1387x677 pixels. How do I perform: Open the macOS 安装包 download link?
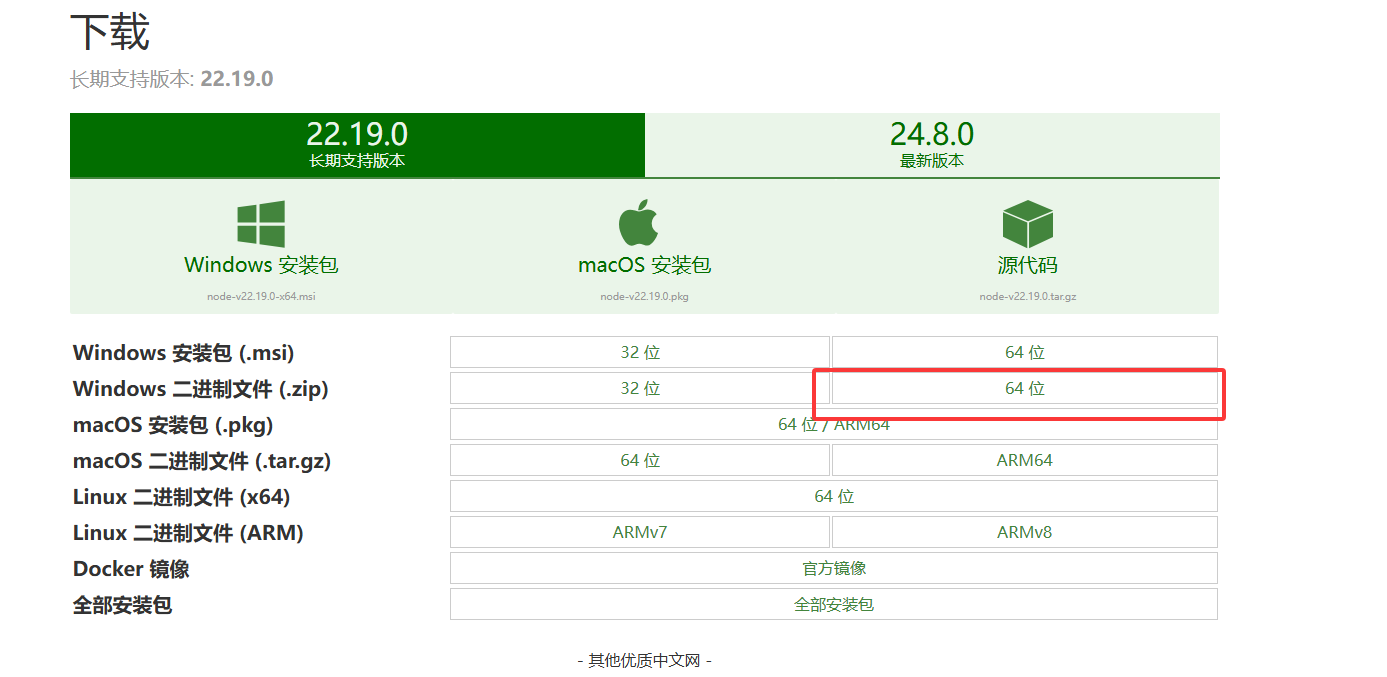[x=644, y=265]
